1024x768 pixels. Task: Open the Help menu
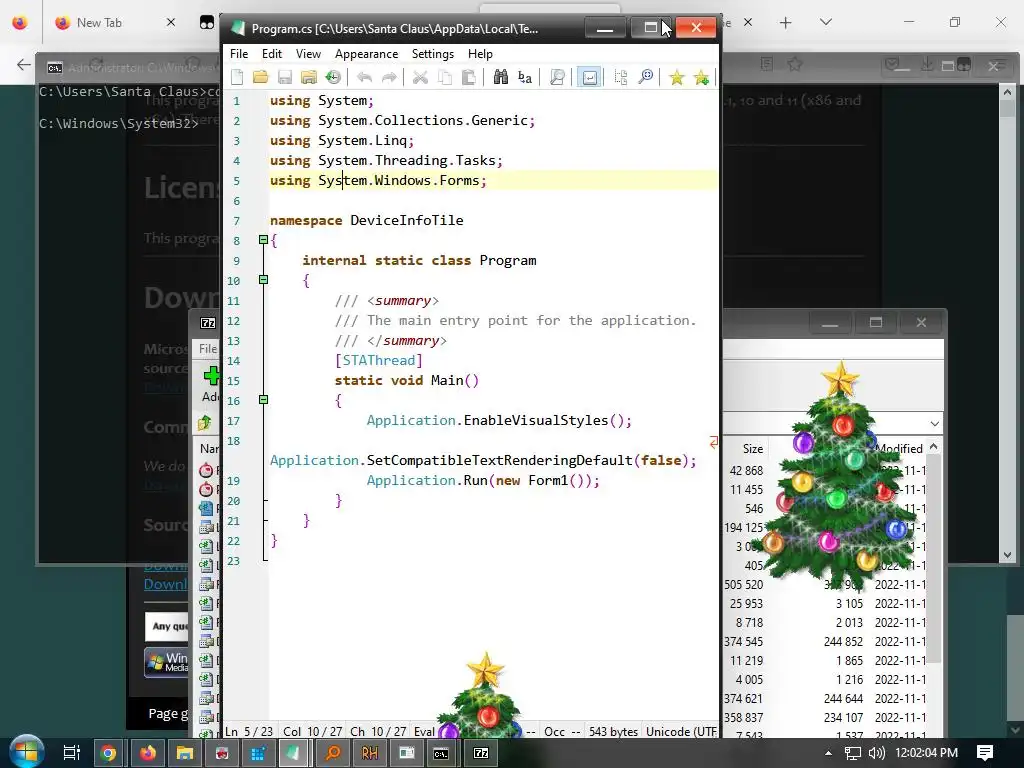[480, 54]
